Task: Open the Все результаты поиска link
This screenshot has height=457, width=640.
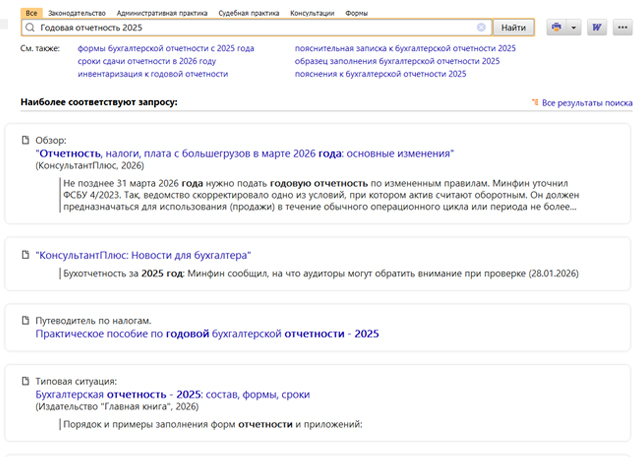Action: tap(586, 103)
